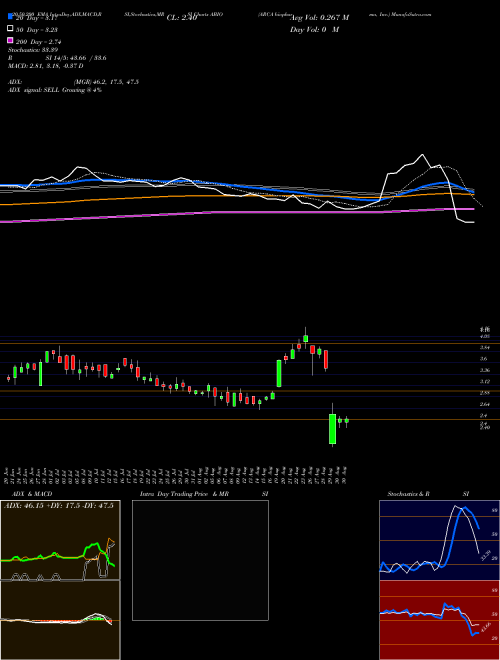Image resolution: width=500 pixels, height=660 pixels.
Task: Select the '50 Day - 3.23' legend text
Action: (37, 29)
